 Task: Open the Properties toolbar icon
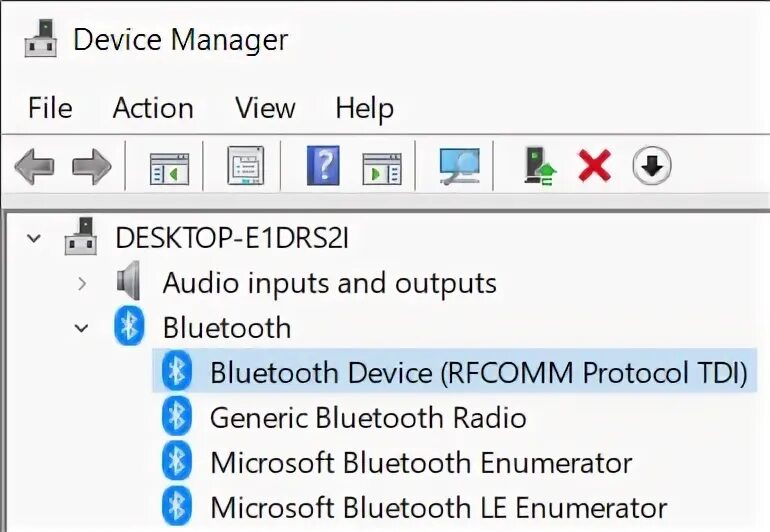[x=245, y=166]
